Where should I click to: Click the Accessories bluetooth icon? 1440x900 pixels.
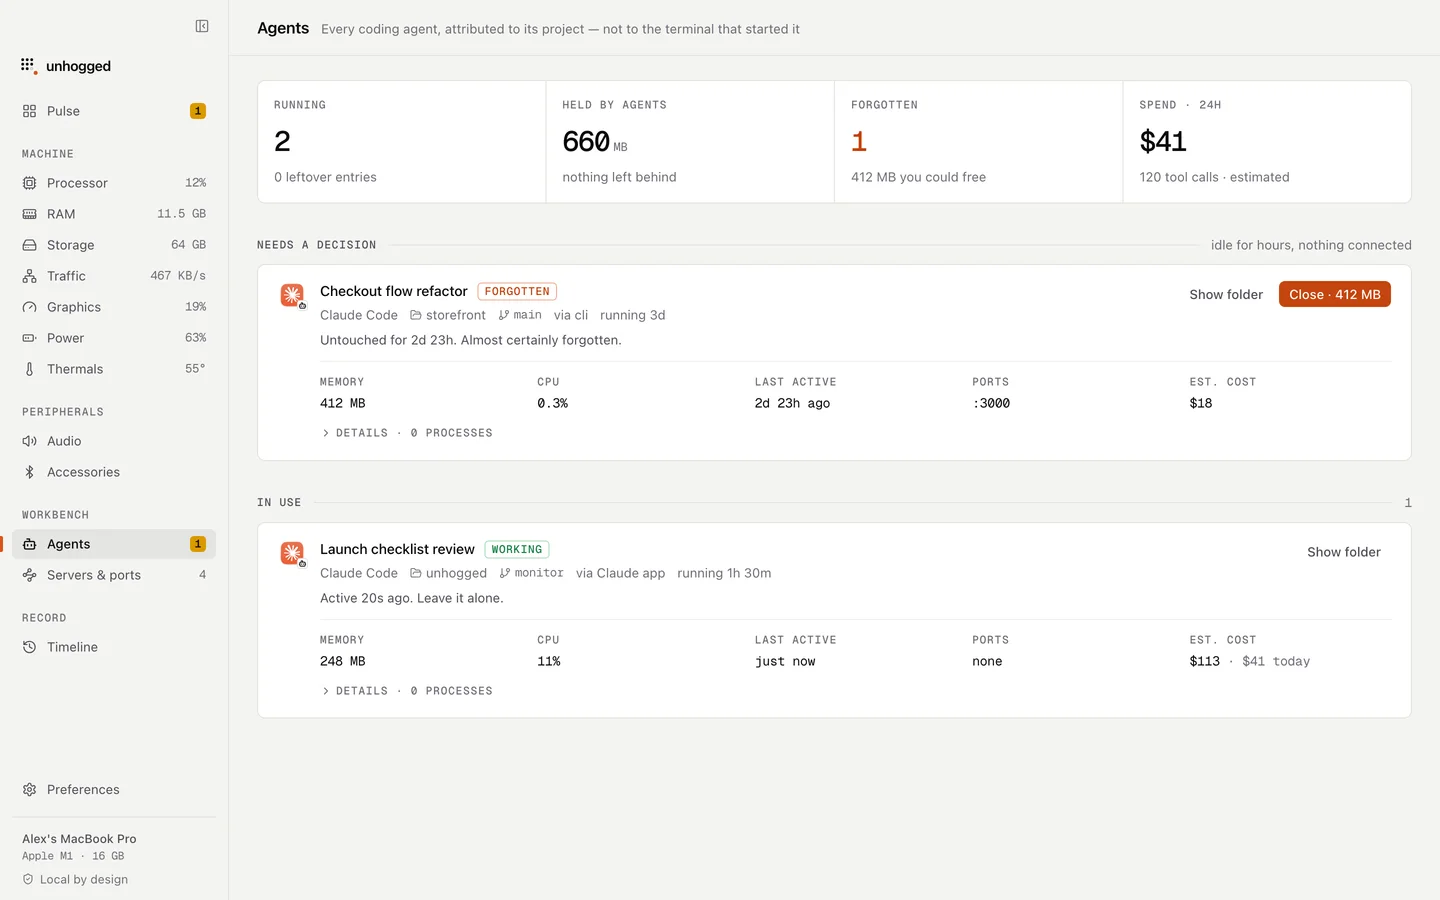click(30, 472)
